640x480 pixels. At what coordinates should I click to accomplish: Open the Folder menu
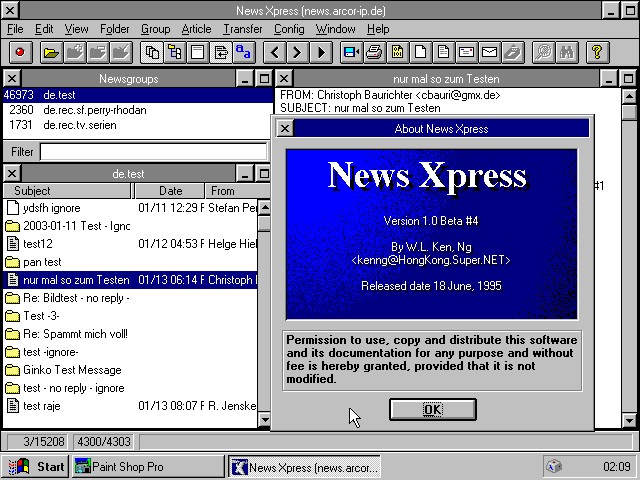[114, 29]
